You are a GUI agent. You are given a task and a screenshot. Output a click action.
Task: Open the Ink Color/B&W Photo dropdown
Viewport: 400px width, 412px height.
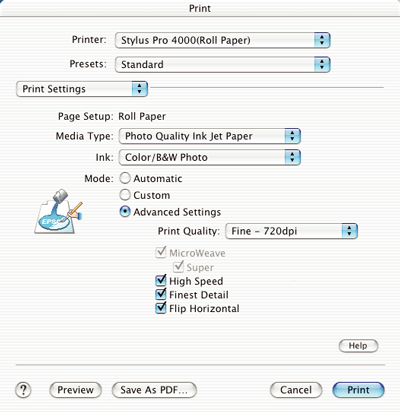point(210,157)
